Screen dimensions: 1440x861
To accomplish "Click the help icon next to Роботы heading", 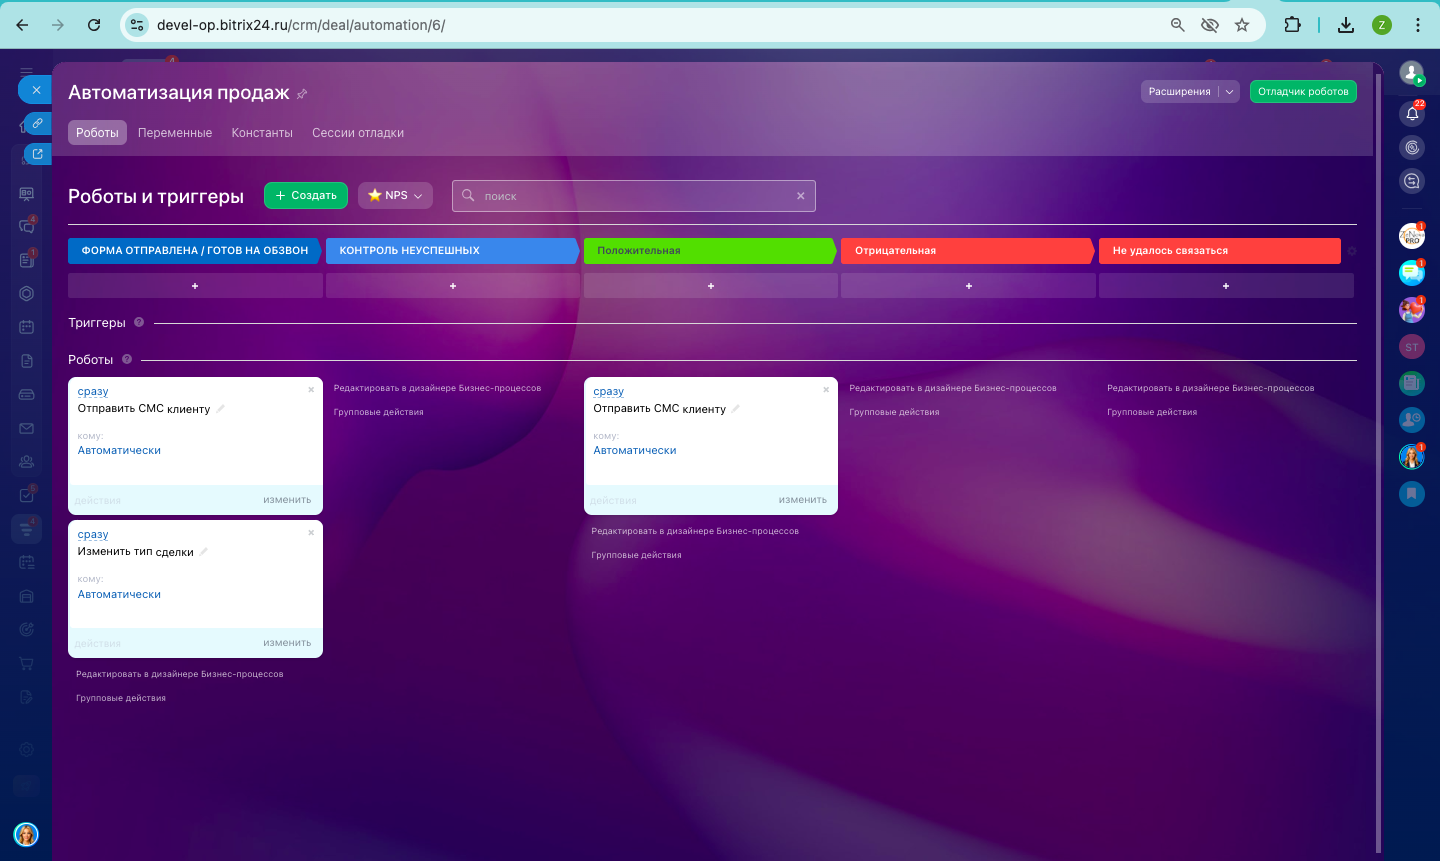I will (127, 359).
